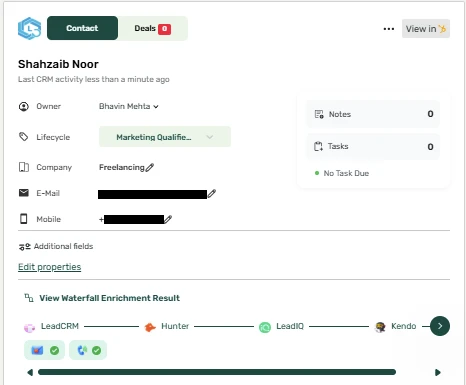
Task: Click the Hunter provider icon
Action: 150,327
